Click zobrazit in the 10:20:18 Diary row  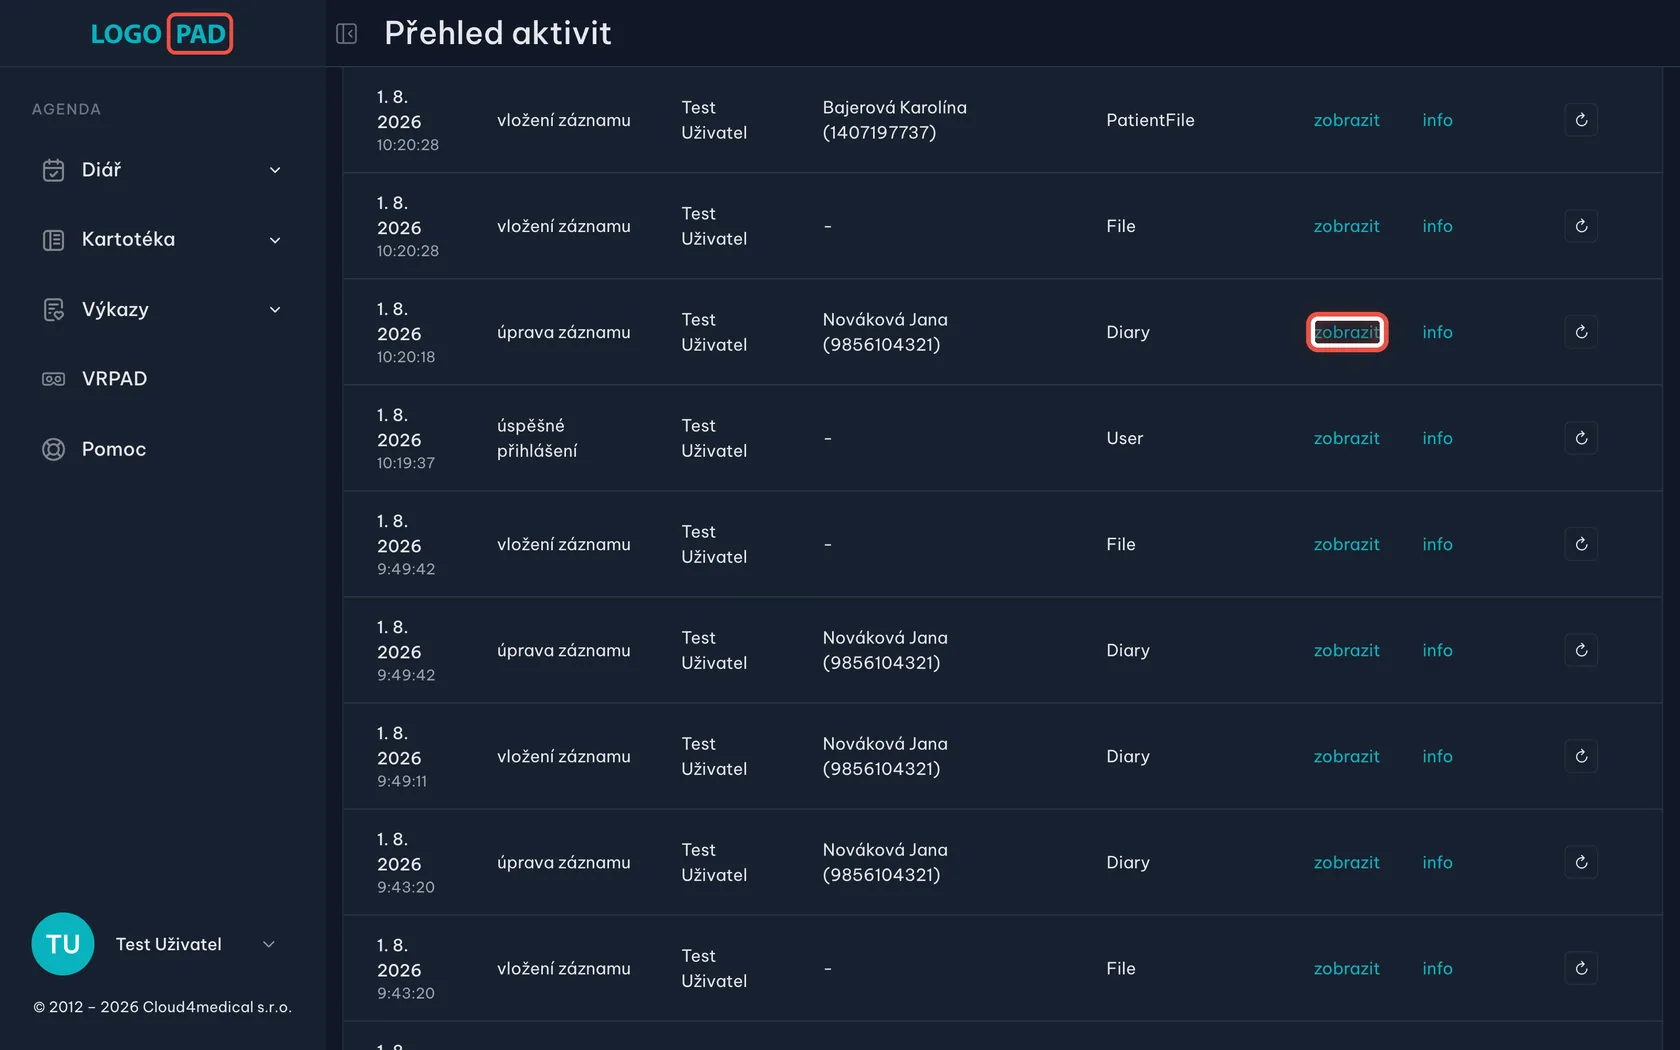pyautogui.click(x=1346, y=332)
